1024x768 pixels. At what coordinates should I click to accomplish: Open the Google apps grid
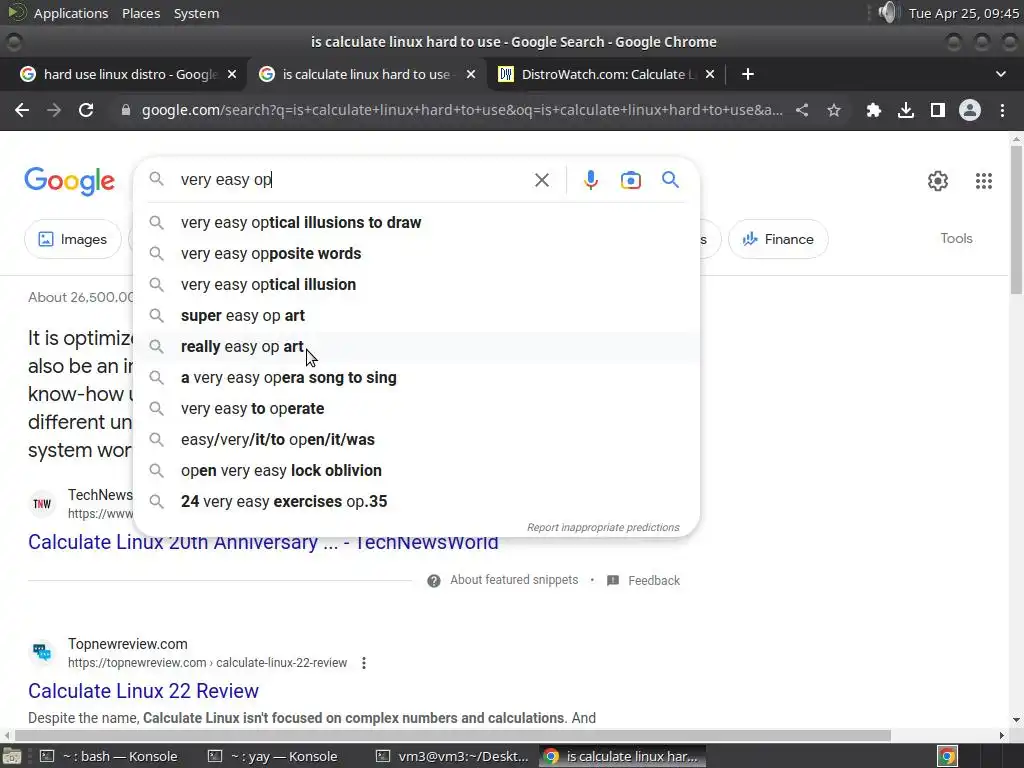click(x=984, y=181)
